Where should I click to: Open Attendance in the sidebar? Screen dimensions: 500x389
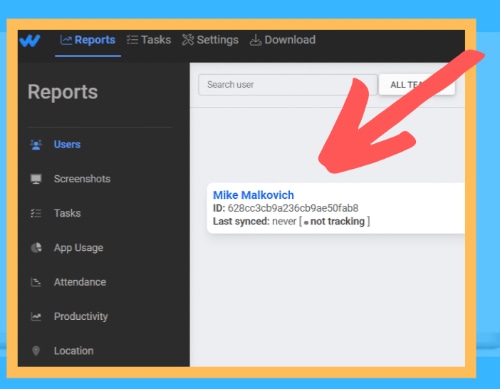click(80, 282)
